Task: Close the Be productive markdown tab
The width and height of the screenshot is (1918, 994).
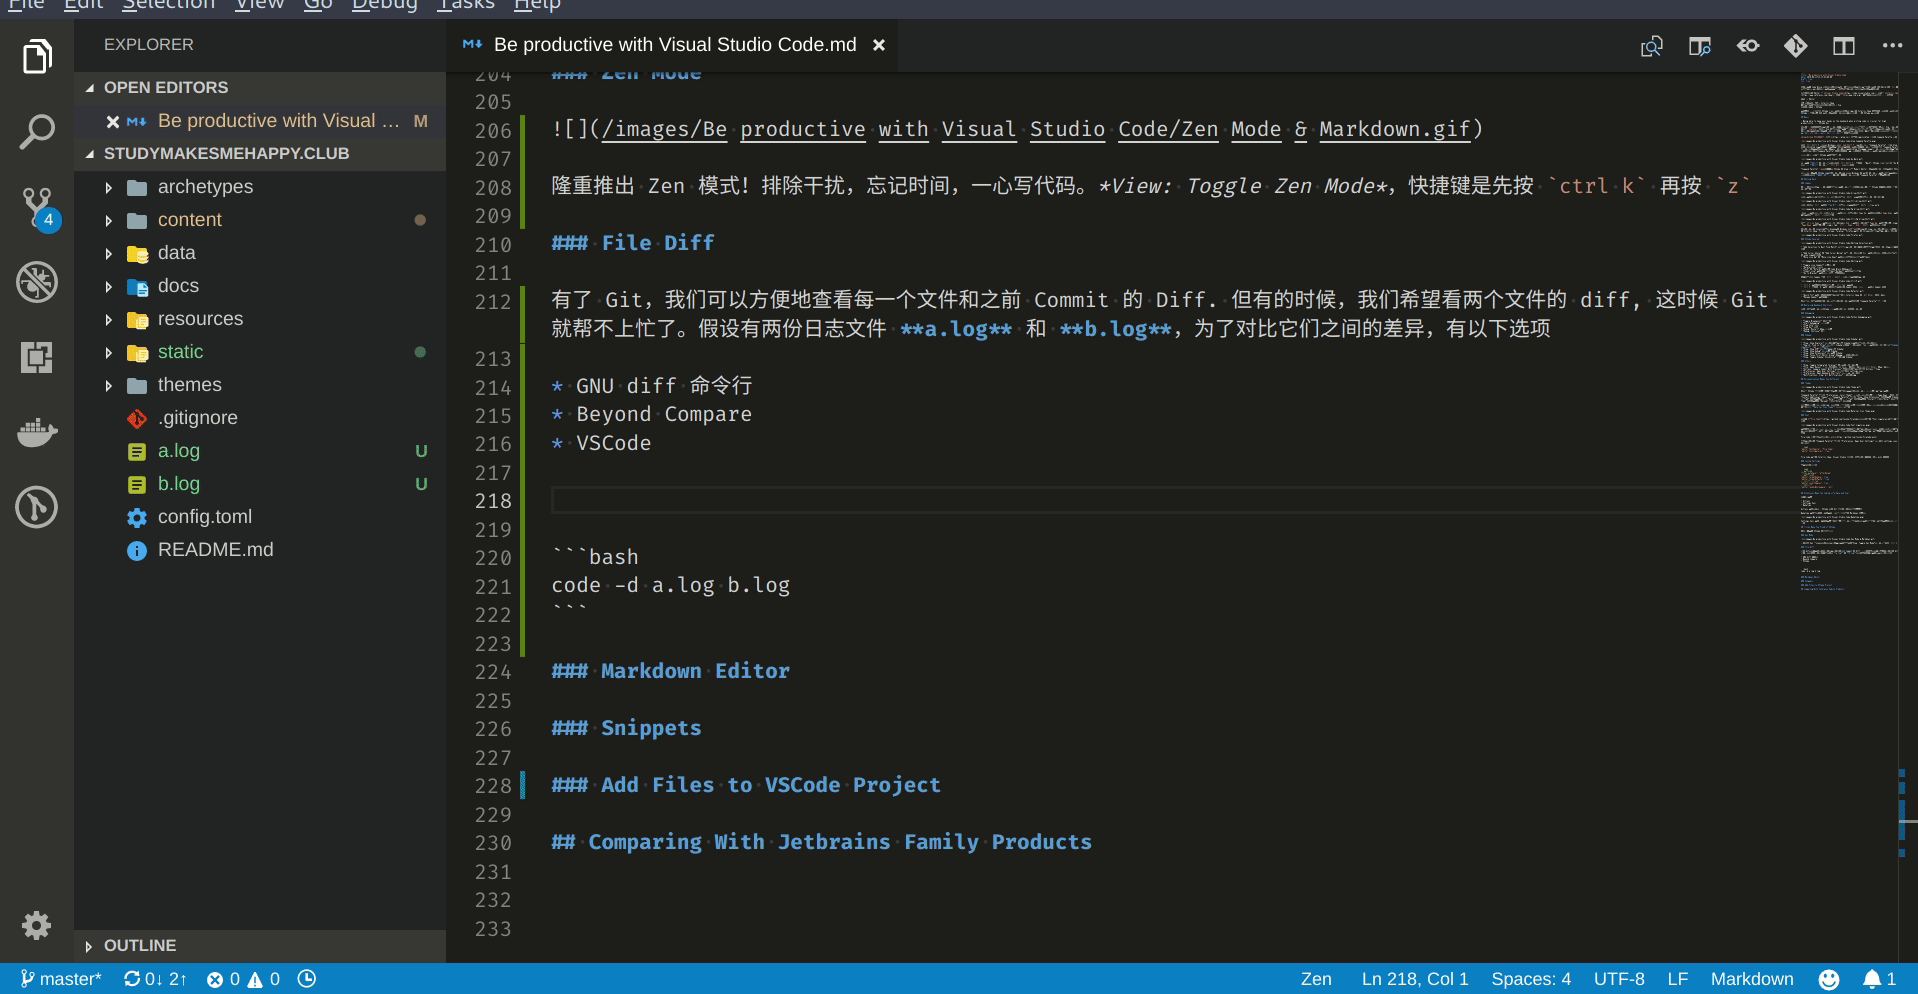Action: tap(879, 45)
